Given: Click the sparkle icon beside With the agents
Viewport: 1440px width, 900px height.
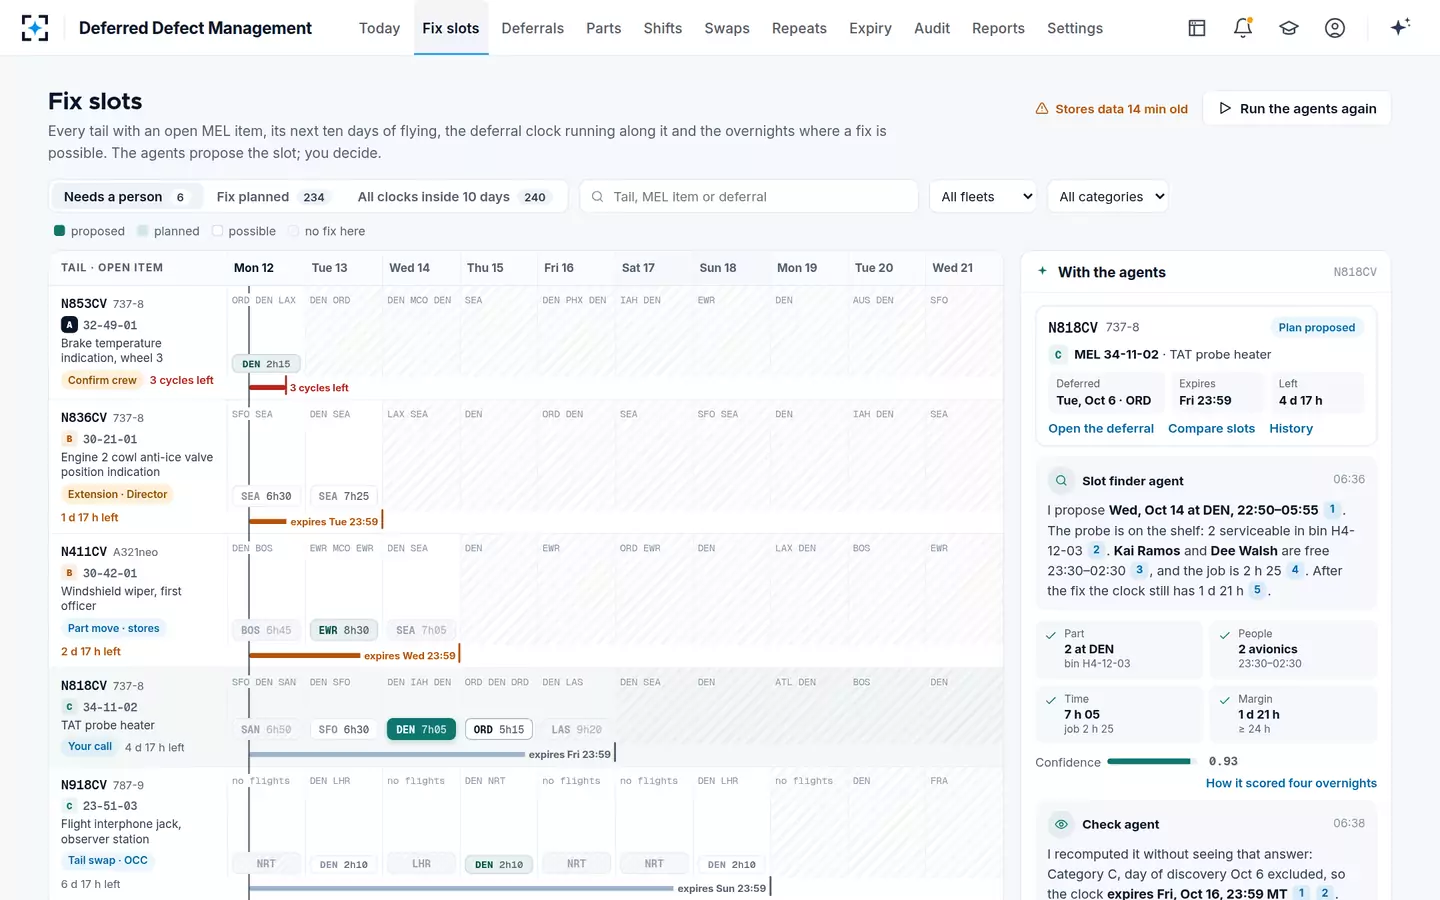Looking at the screenshot, I should point(1042,271).
